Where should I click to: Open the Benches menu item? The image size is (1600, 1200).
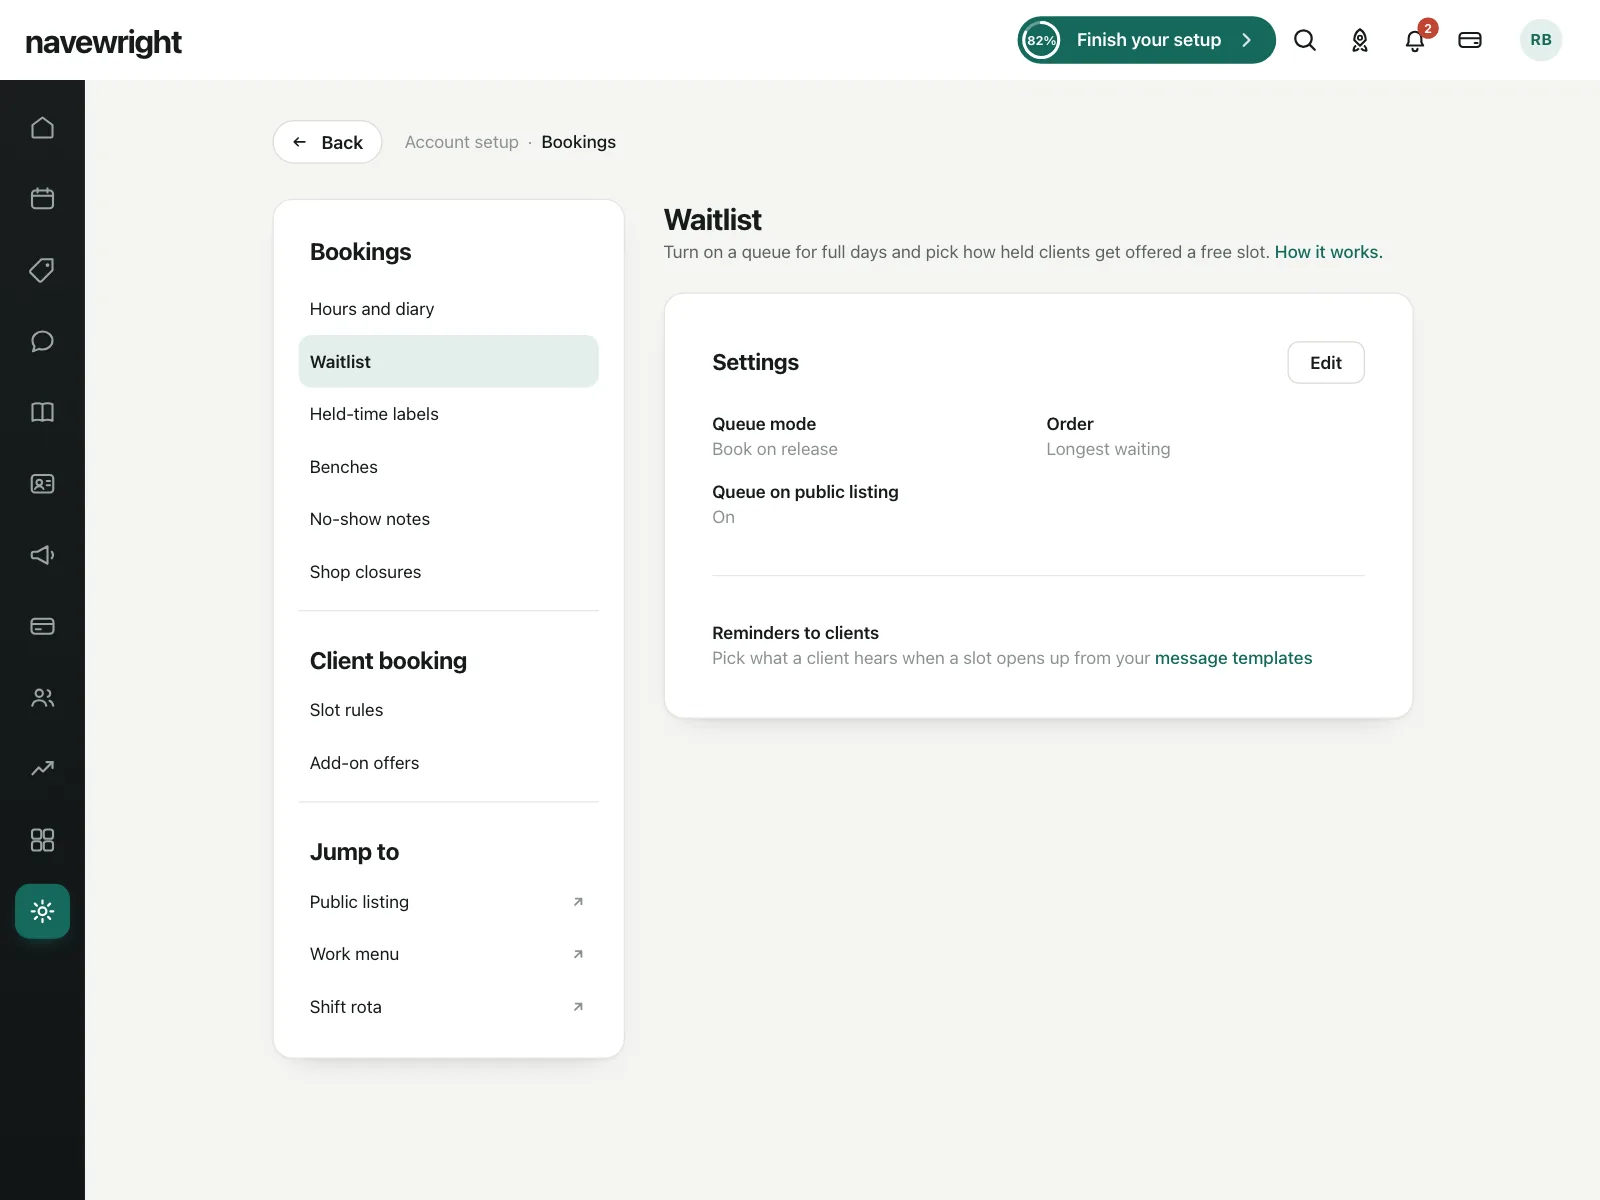coord(448,467)
